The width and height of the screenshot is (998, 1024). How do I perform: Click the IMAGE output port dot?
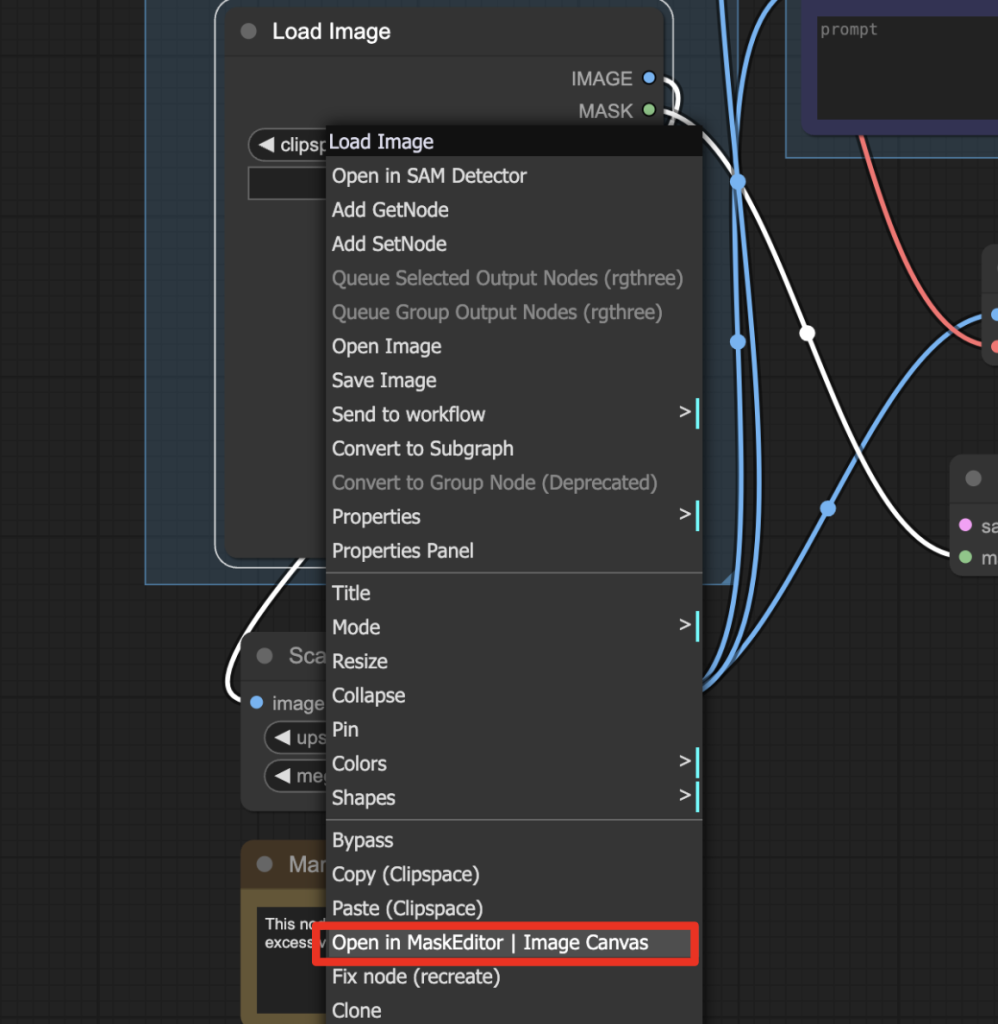[x=649, y=78]
